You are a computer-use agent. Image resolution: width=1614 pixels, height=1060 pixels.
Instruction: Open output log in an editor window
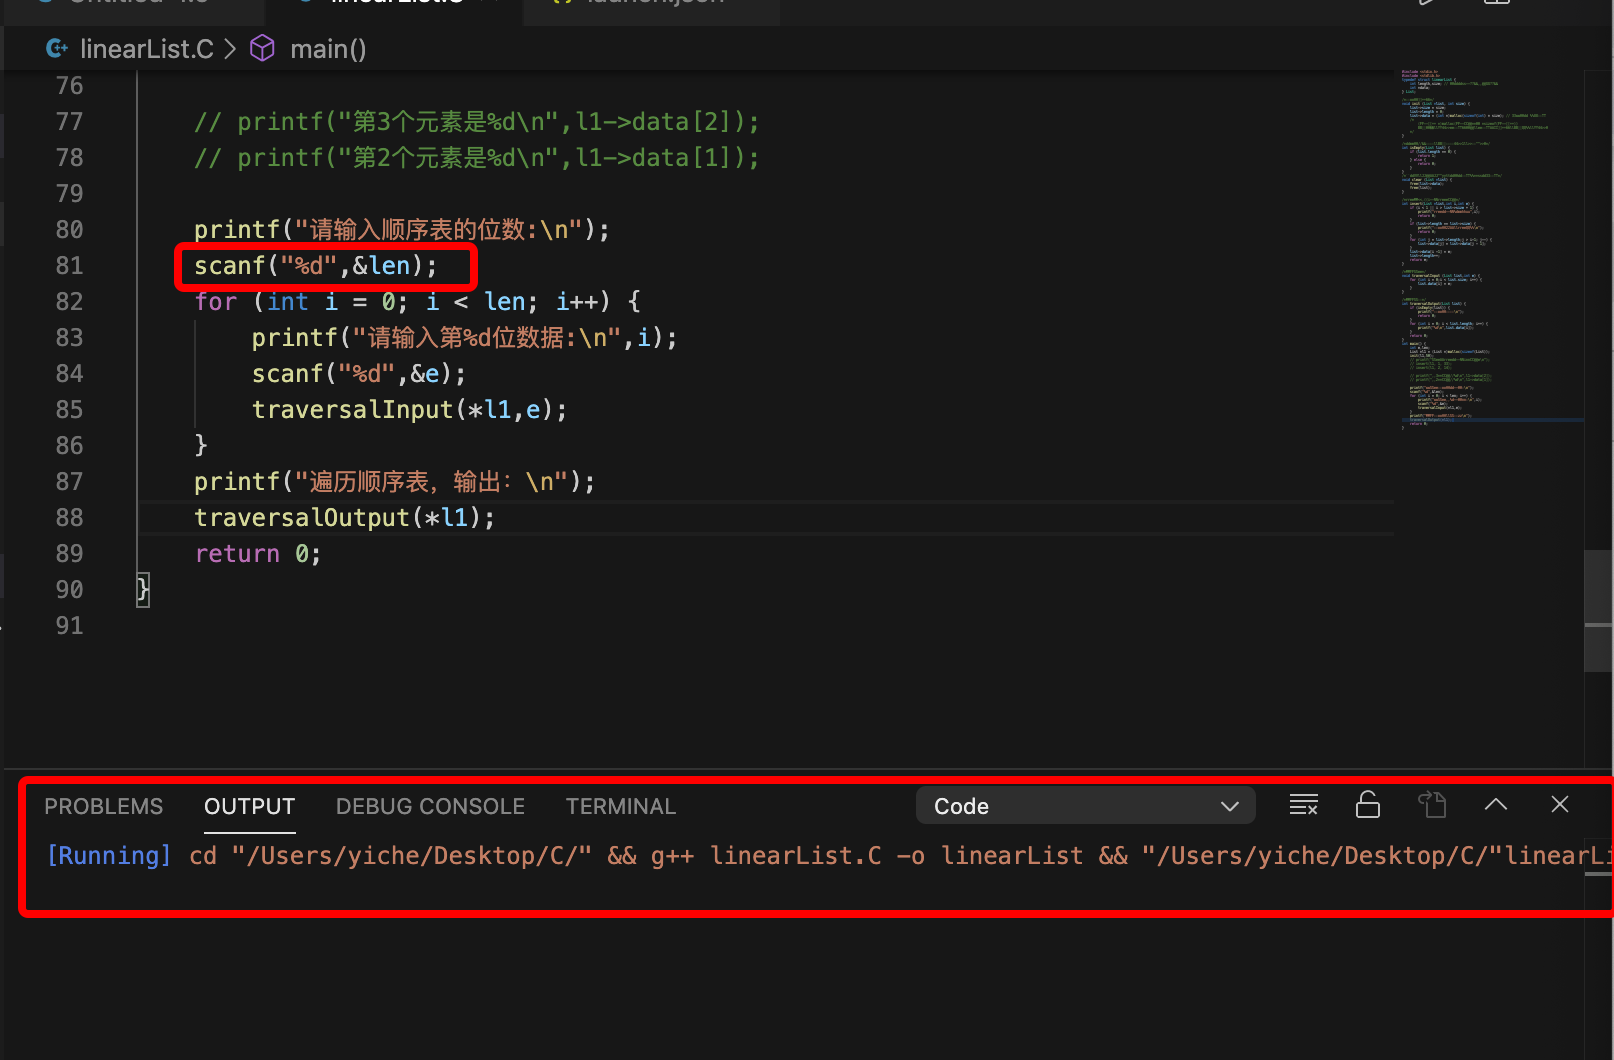[1433, 803]
